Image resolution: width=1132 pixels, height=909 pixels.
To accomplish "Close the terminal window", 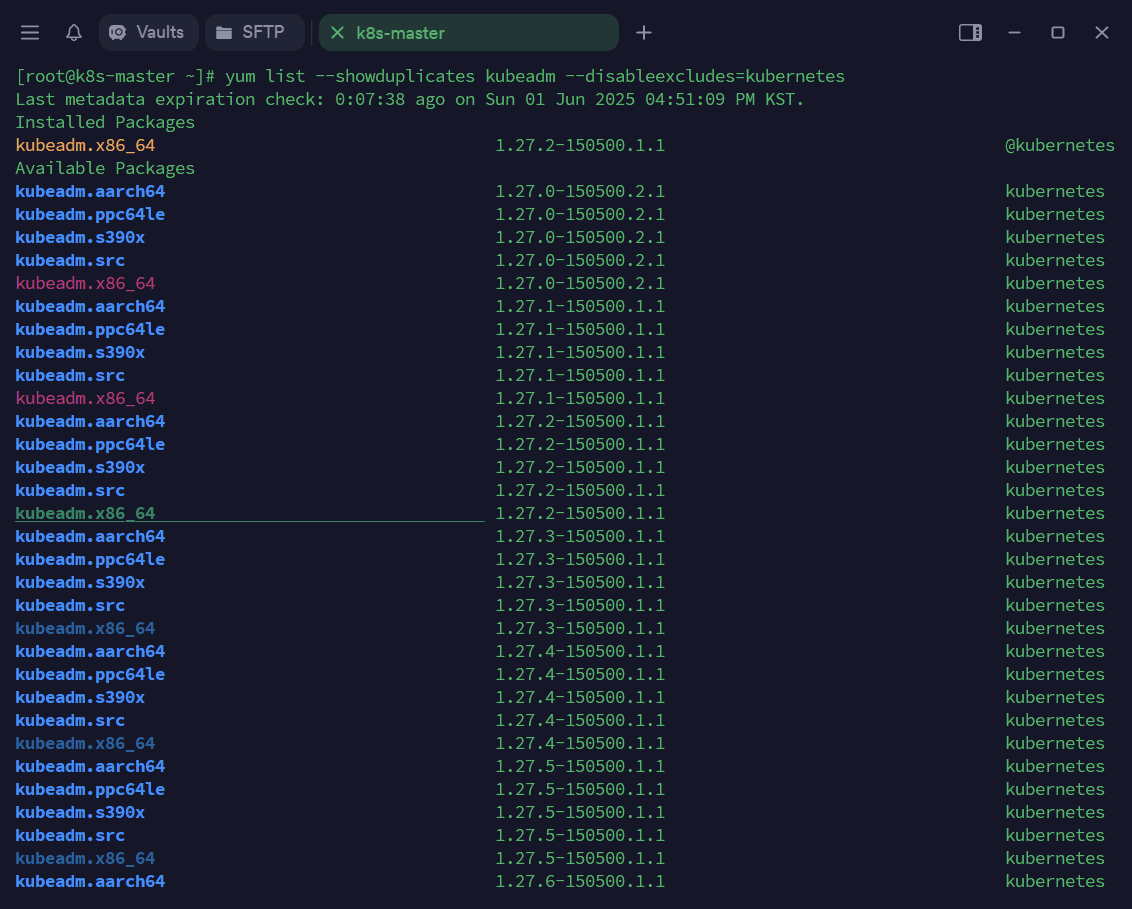I will (1101, 32).
